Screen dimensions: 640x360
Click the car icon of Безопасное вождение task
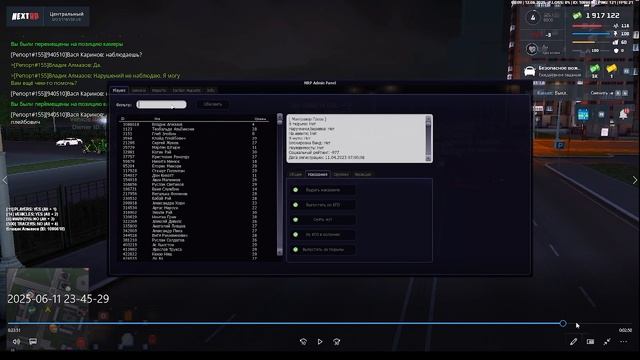(529, 71)
